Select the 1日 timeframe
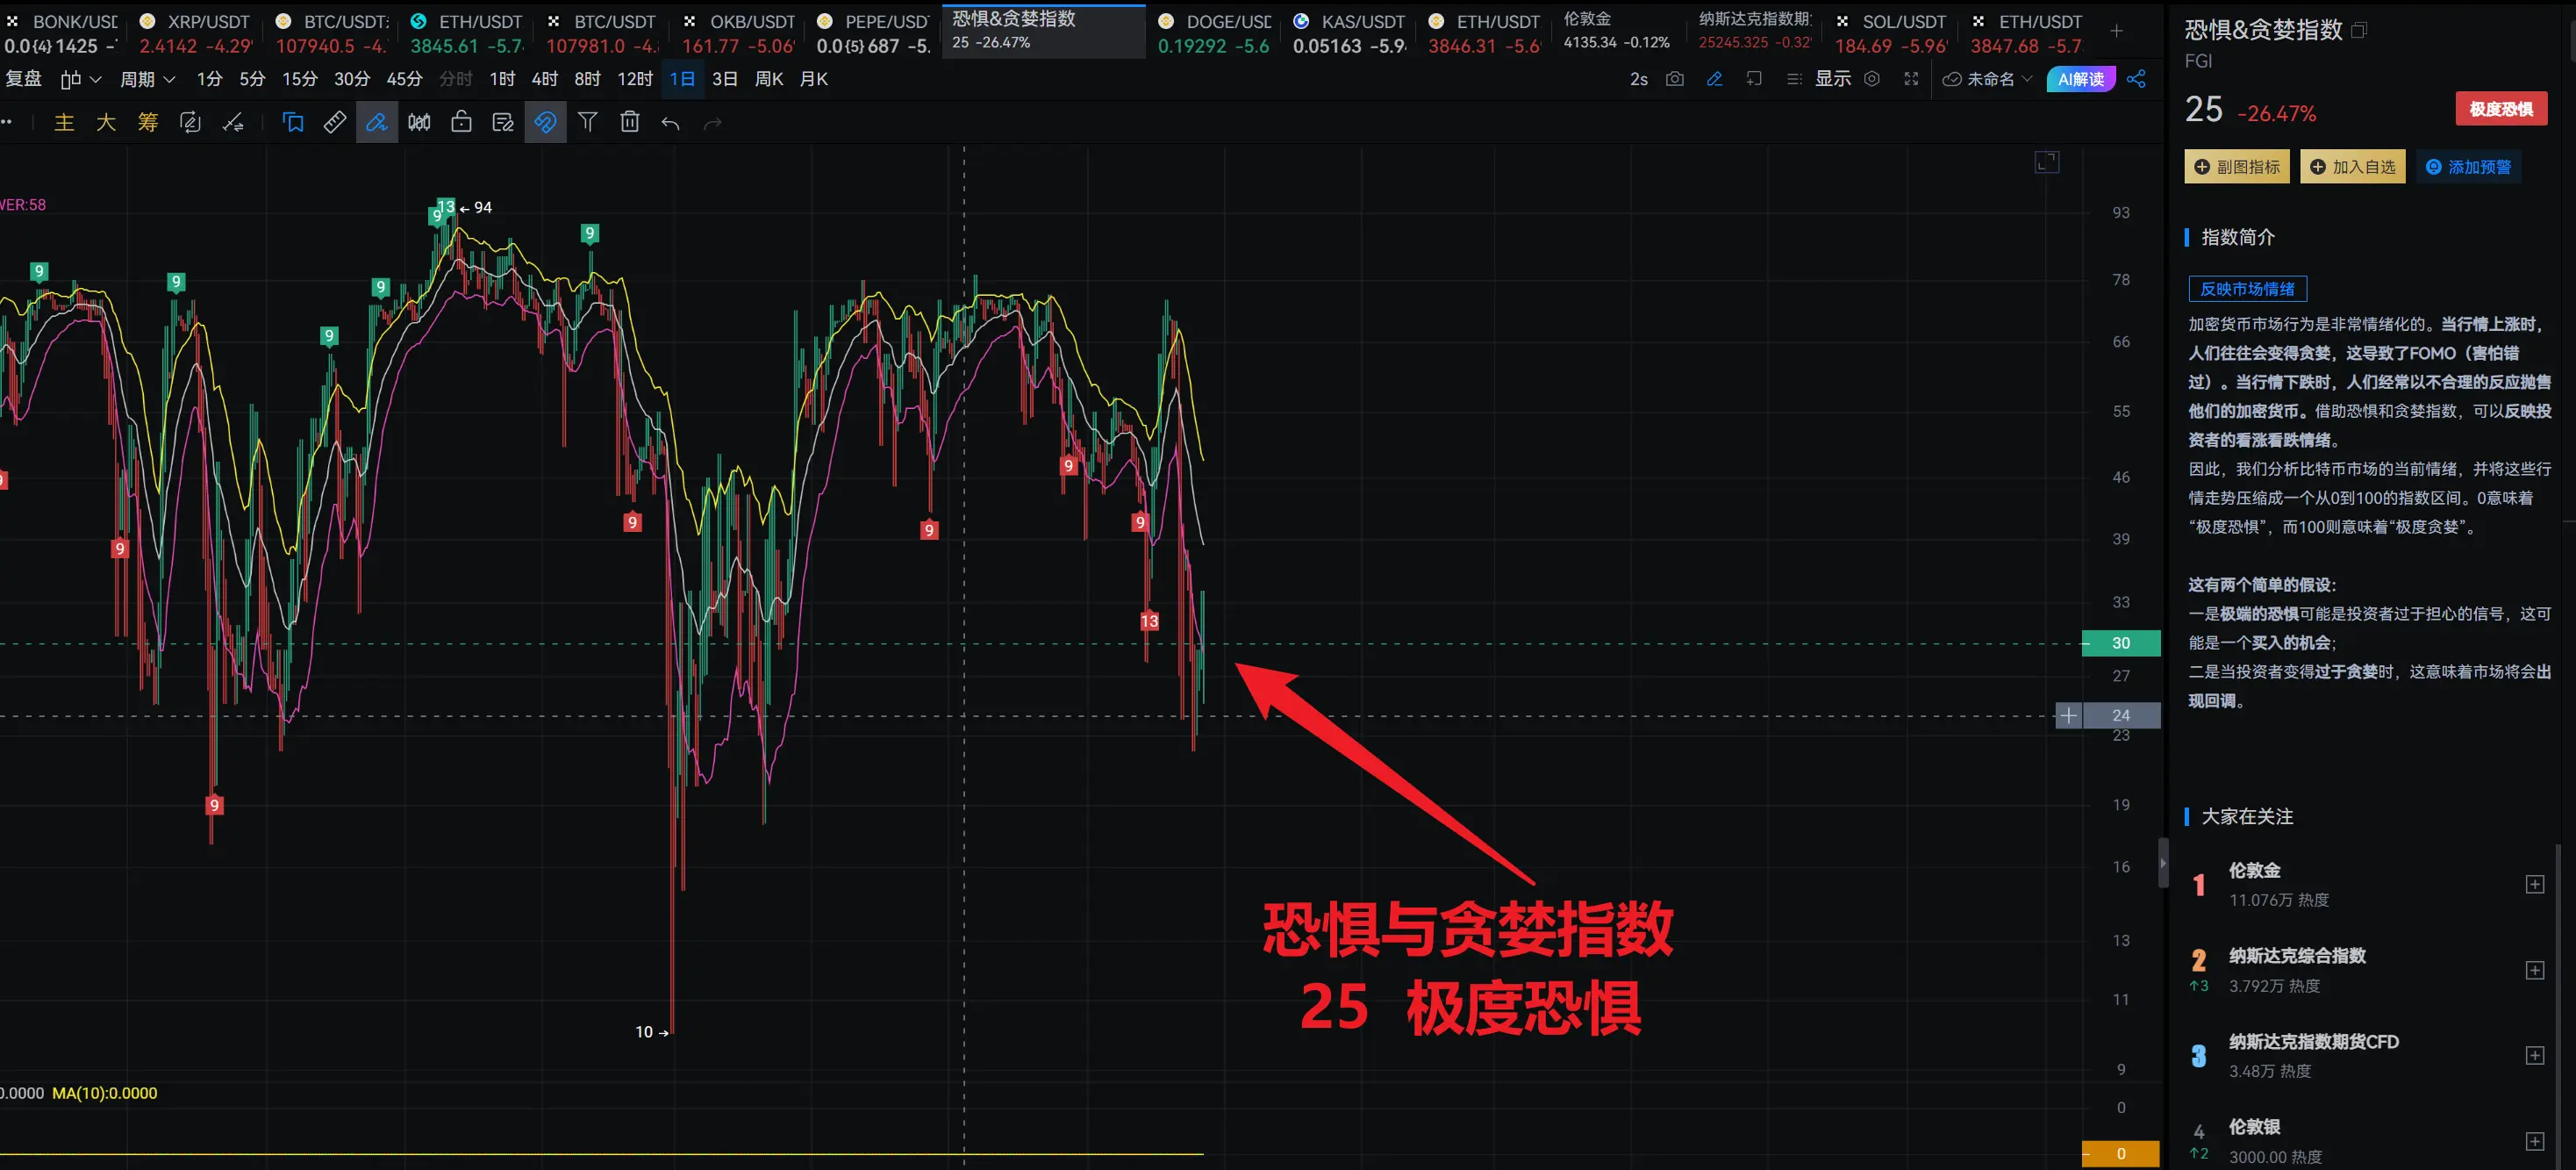Image resolution: width=2576 pixels, height=1170 pixels. pos(682,79)
